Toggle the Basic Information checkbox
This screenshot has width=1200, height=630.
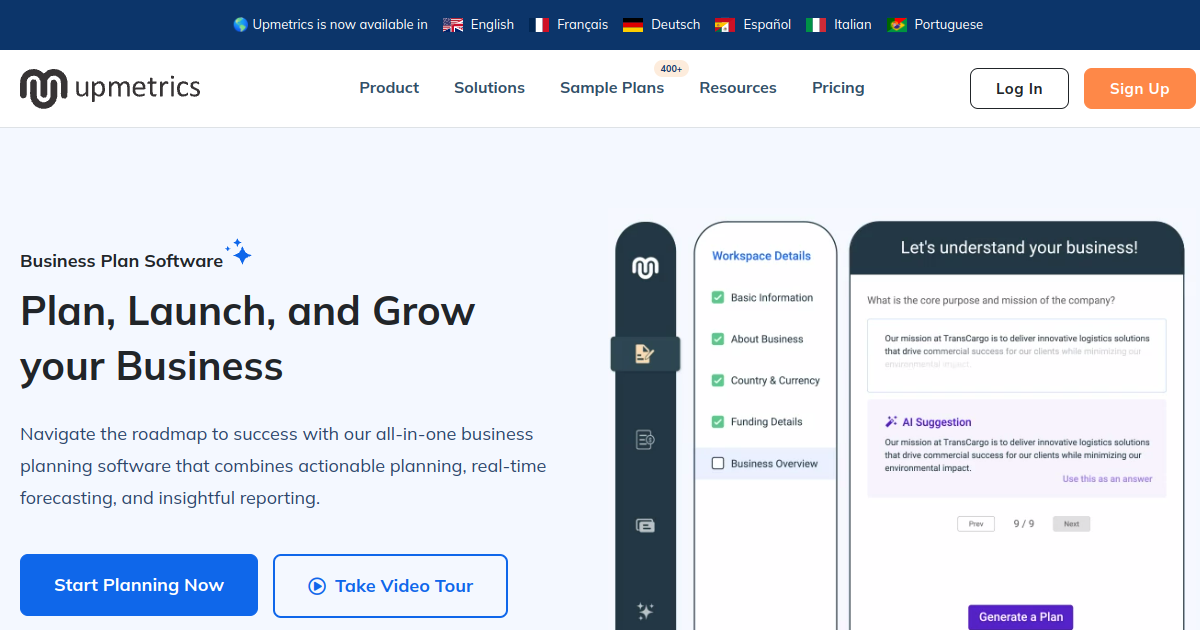coord(717,298)
